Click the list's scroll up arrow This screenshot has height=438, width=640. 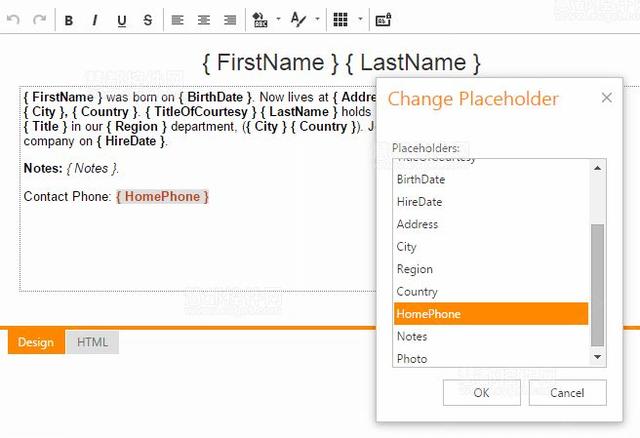pyautogui.click(x=598, y=168)
